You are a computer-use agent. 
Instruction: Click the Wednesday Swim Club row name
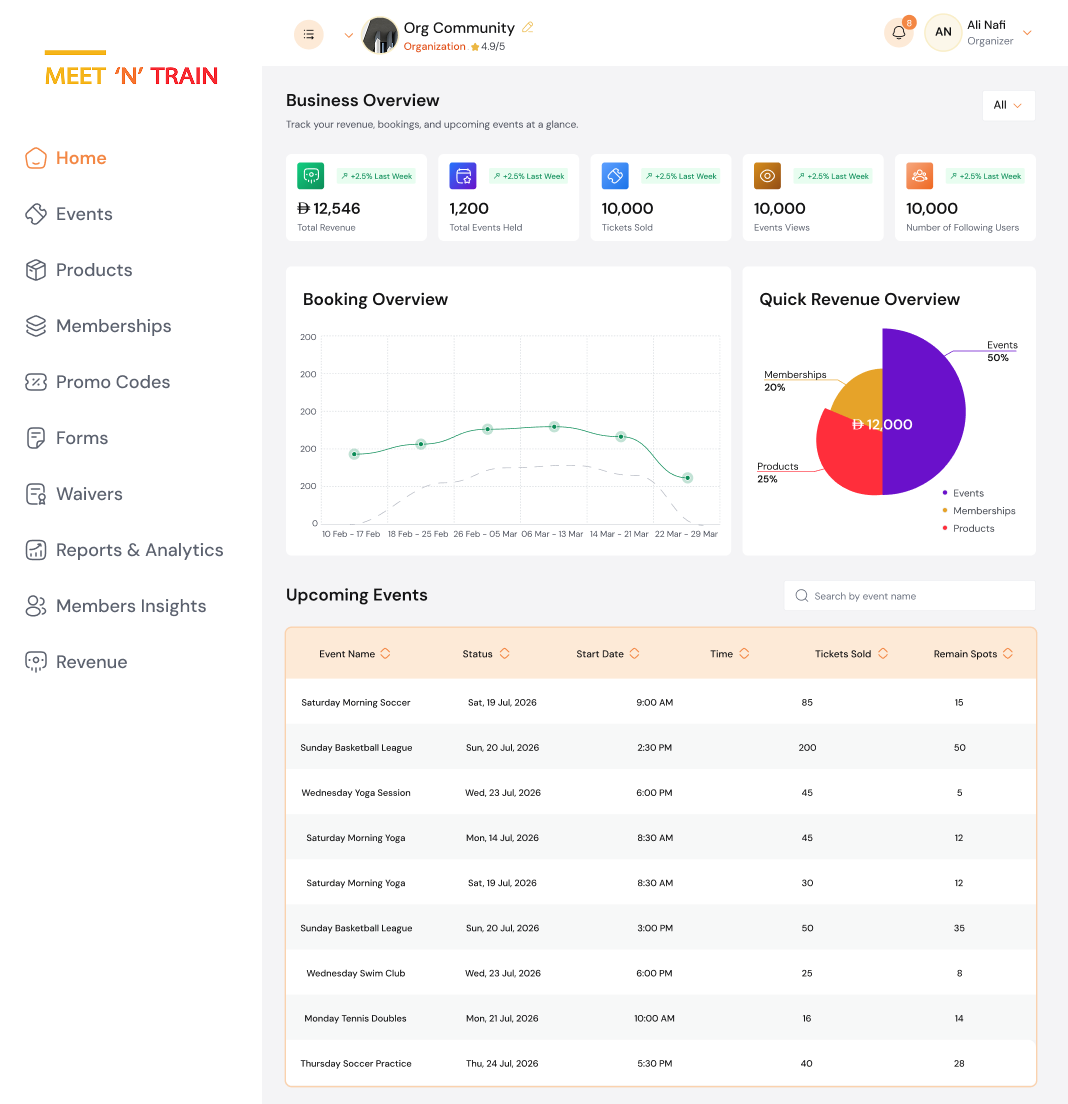[356, 974]
